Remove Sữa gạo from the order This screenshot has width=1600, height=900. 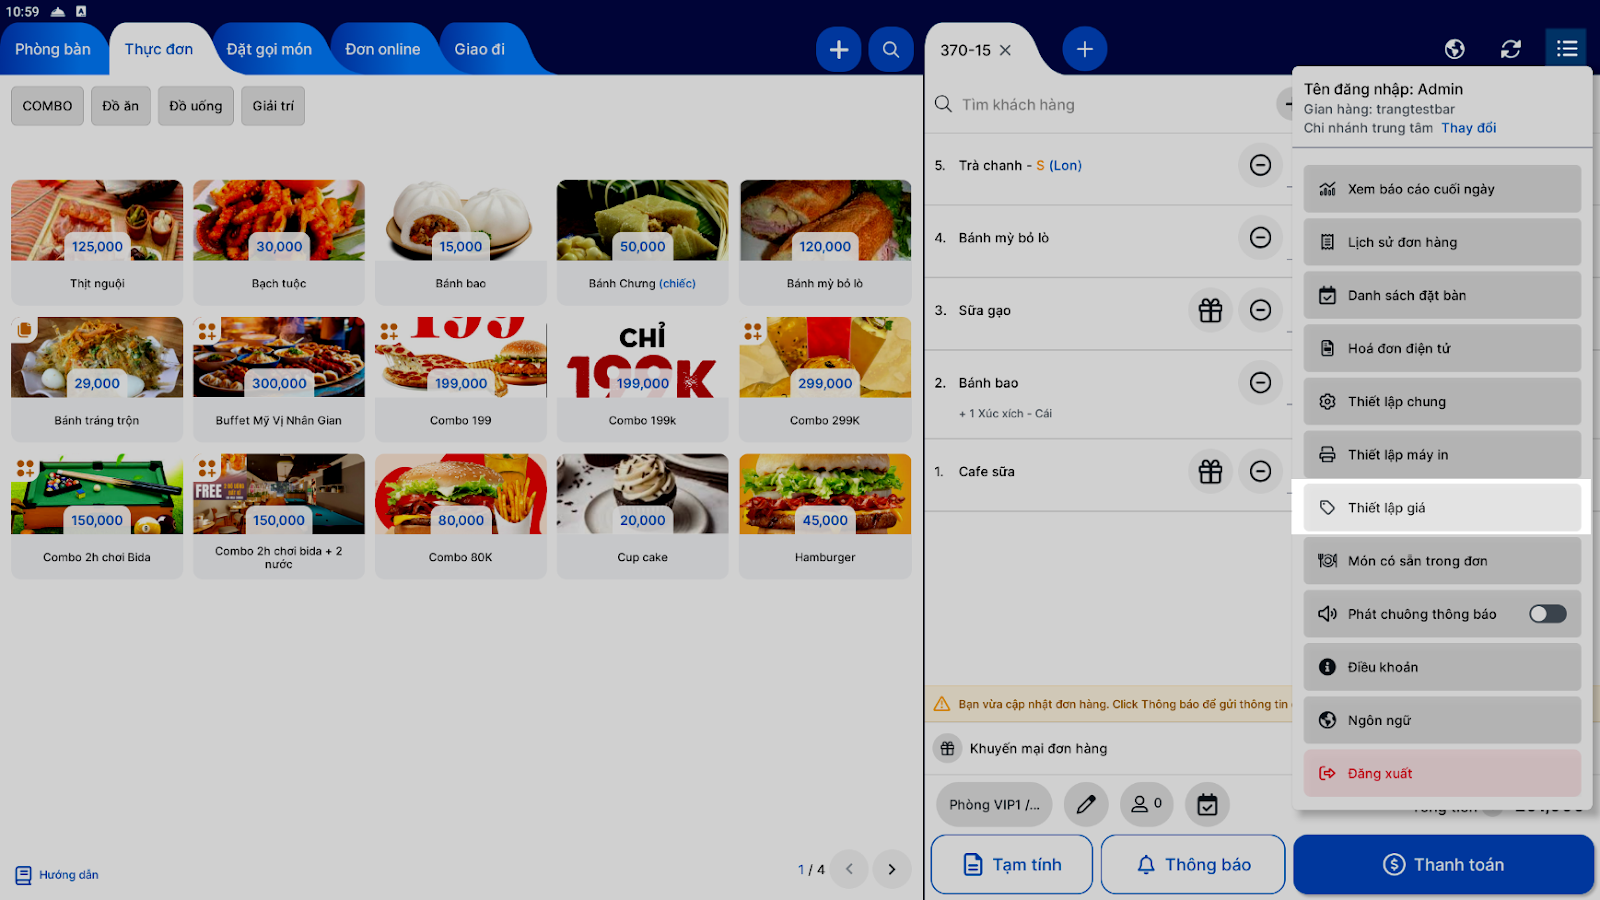1260,310
